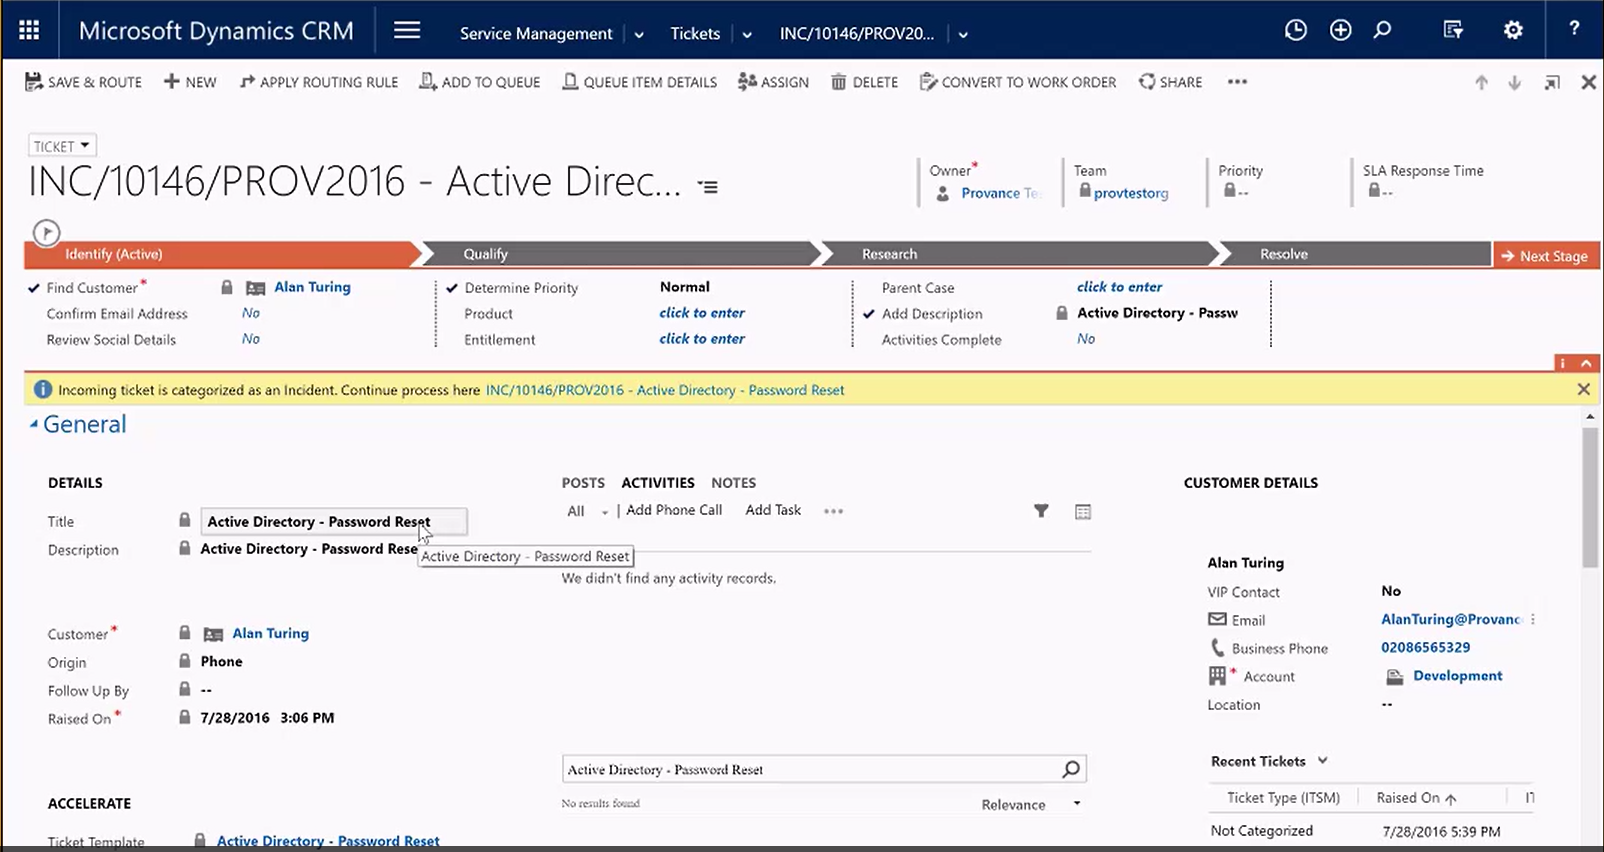Screen dimensions: 1604x852
Task: Expand the Recent Tickets dropdown
Action: 1322,761
